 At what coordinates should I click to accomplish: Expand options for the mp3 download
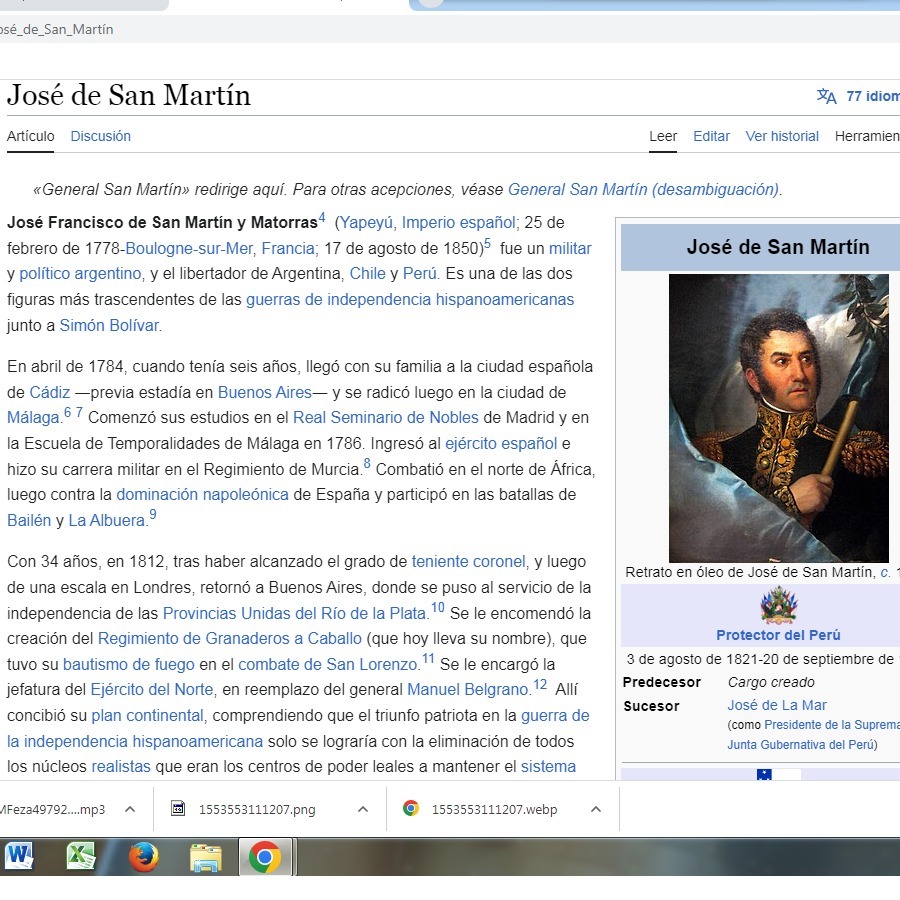click(130, 809)
